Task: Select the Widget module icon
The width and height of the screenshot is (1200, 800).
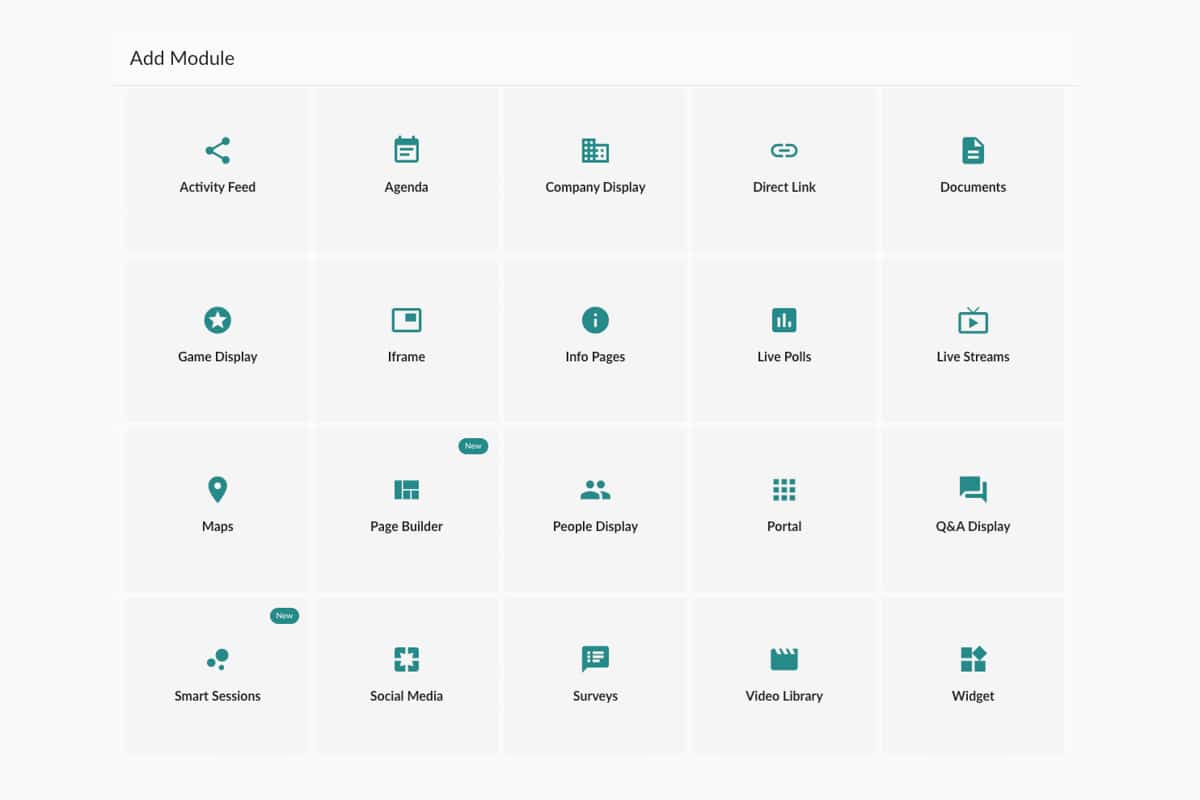Action: point(973,659)
